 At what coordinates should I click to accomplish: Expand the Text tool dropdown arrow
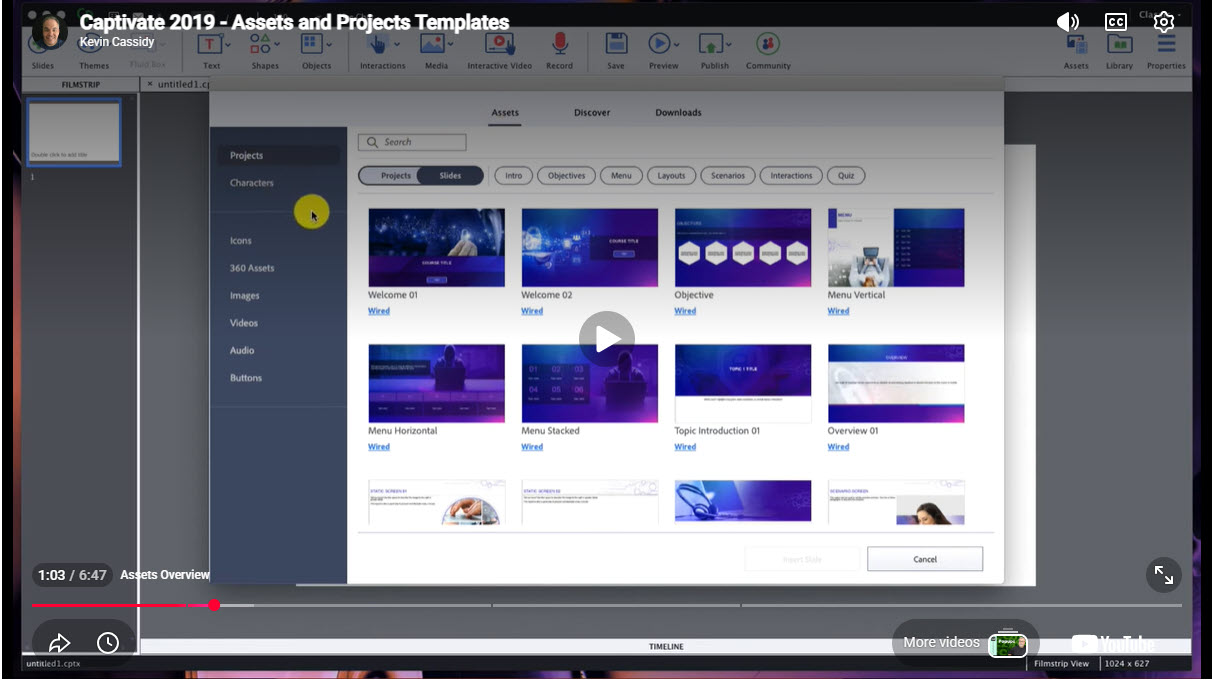click(228, 45)
